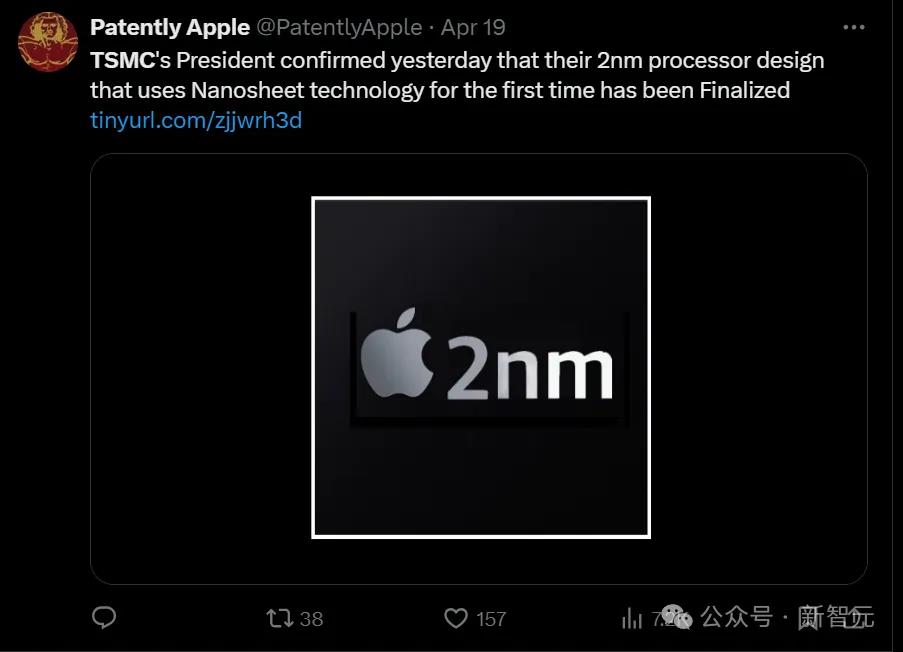The width and height of the screenshot is (903, 652).
Task: Retweet the post using the arrows icon
Action: pos(280,618)
